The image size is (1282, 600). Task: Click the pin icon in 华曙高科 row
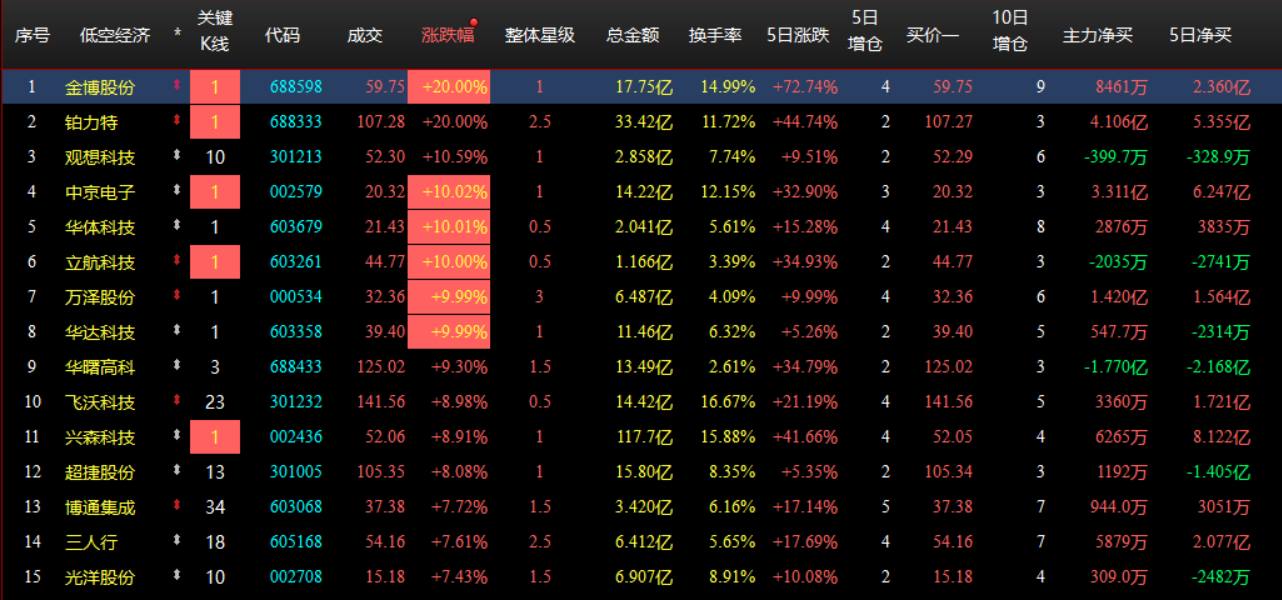[x=177, y=366]
